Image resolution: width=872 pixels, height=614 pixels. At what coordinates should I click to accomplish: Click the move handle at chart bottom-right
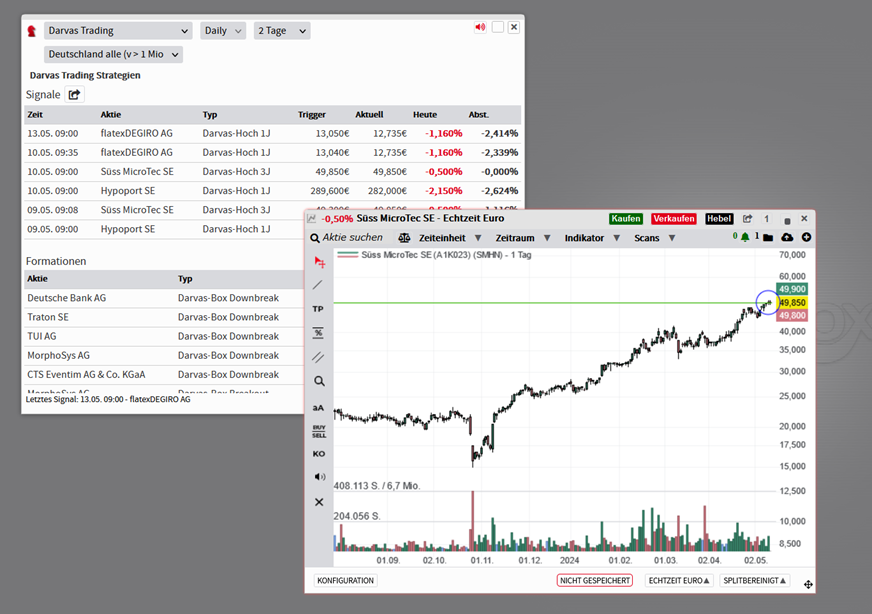click(x=808, y=584)
